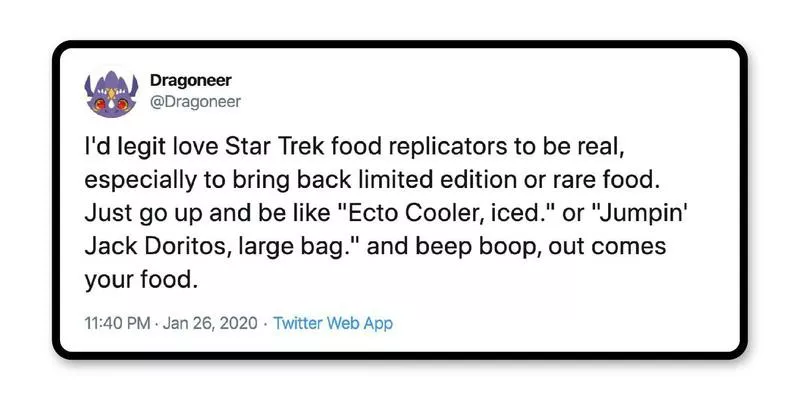Open the Twitter Web App source link
The height and width of the screenshot is (400, 800).
(x=333, y=323)
